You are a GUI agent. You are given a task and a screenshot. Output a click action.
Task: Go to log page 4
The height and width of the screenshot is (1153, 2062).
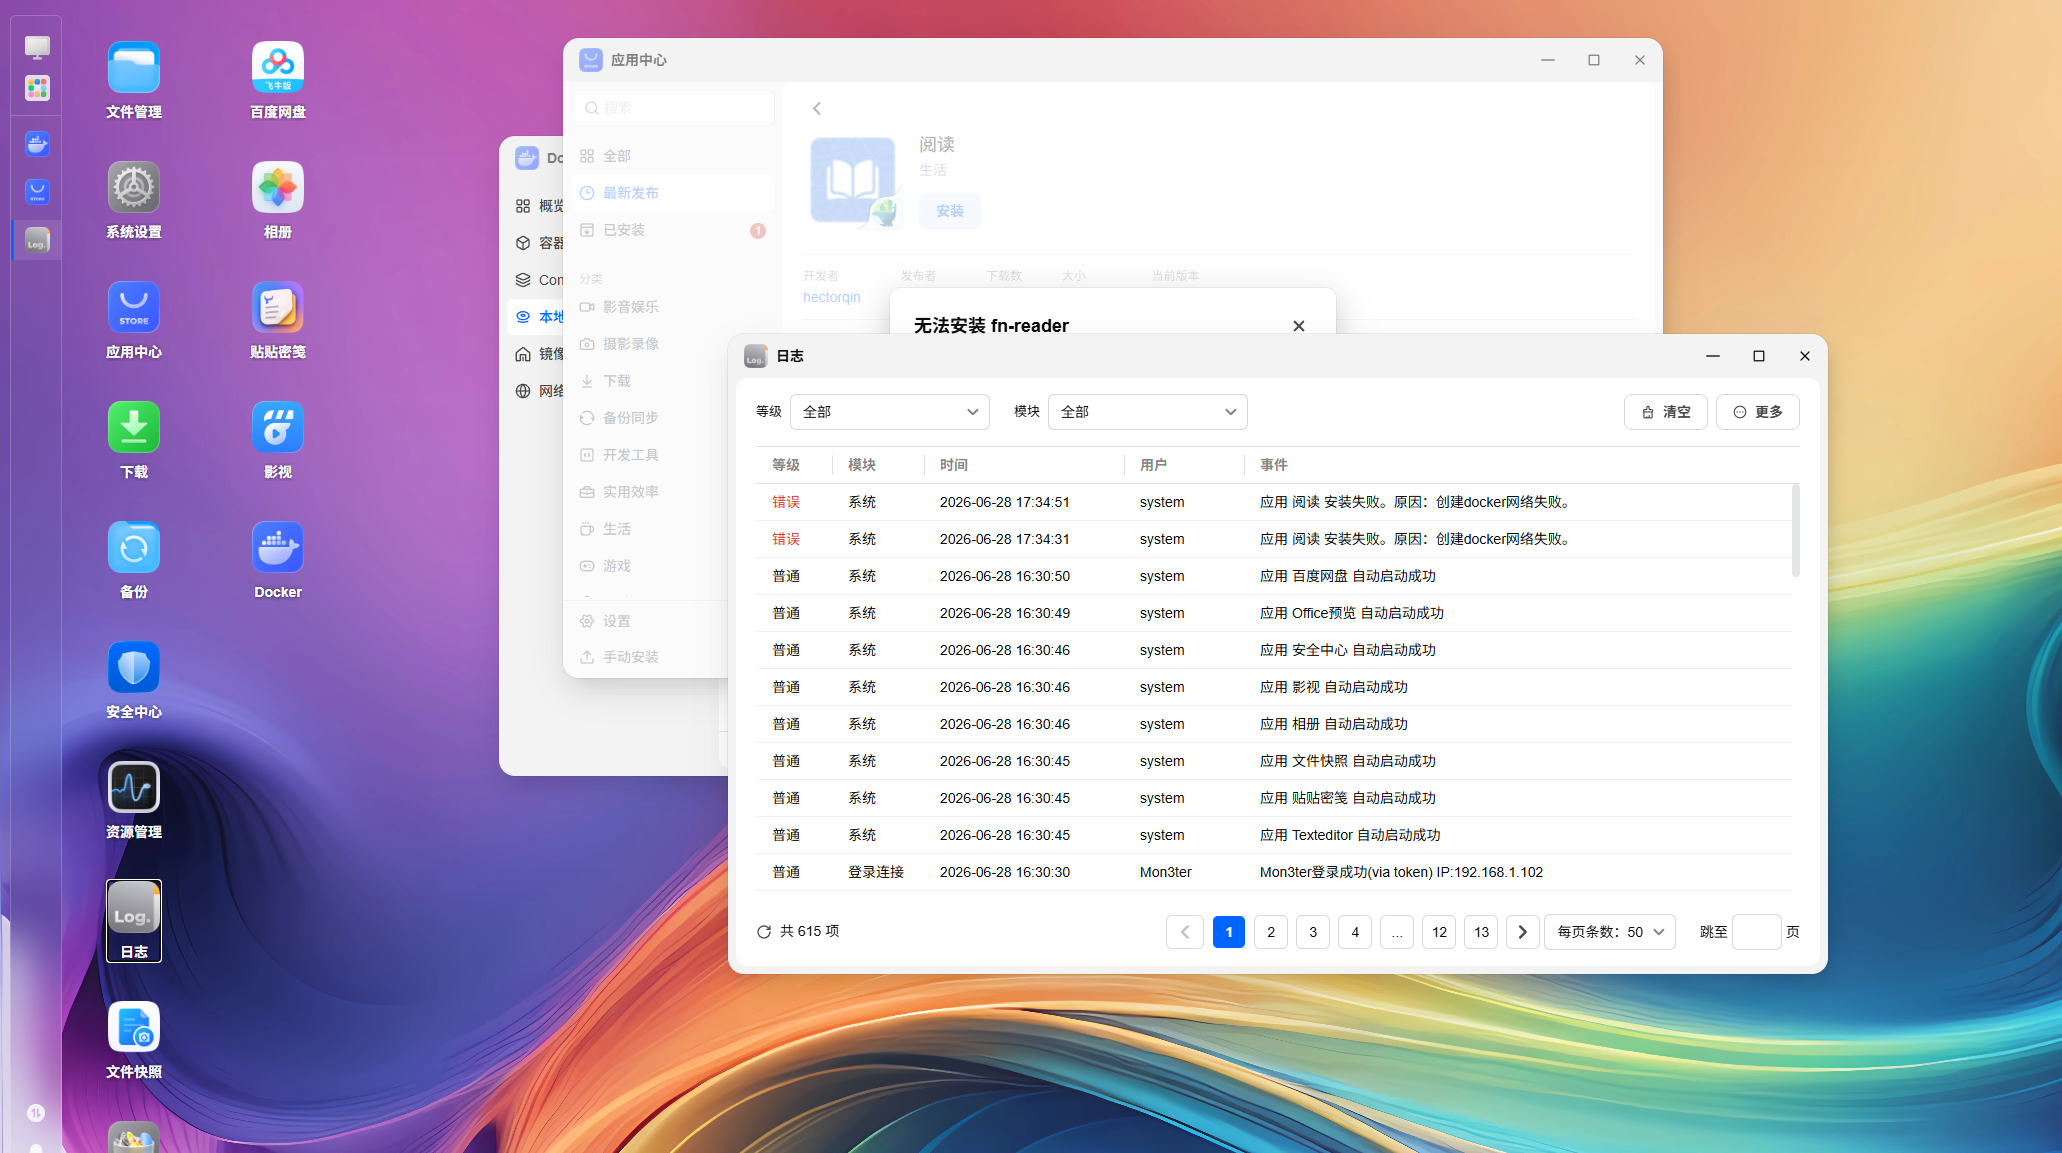click(1355, 932)
